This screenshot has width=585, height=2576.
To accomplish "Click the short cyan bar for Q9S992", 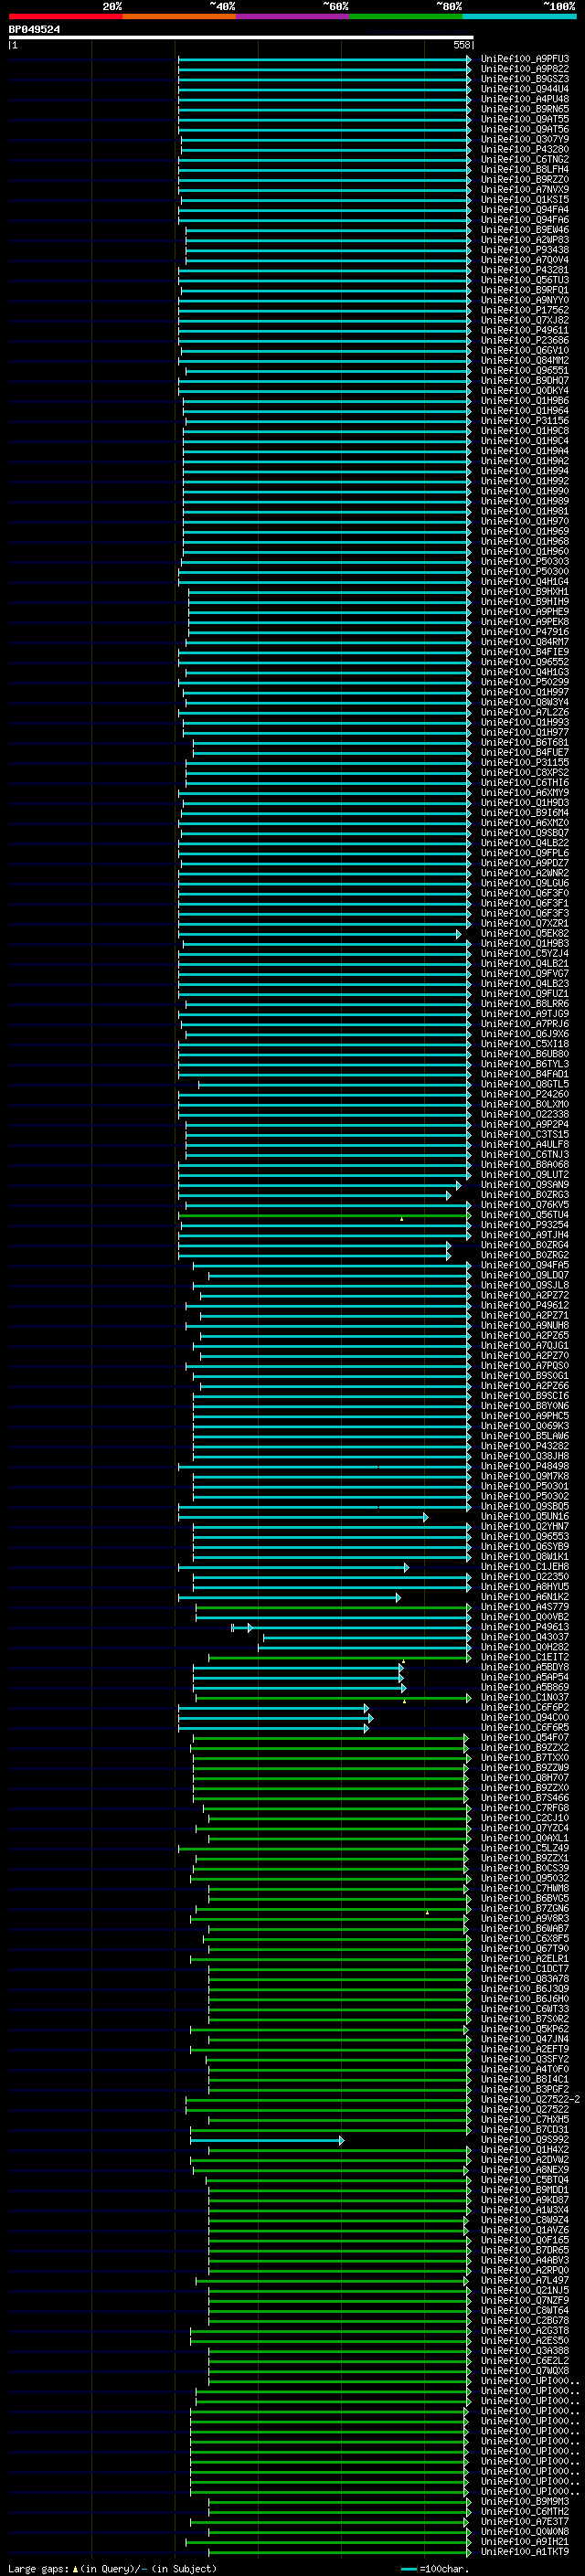I will 267,2140.
